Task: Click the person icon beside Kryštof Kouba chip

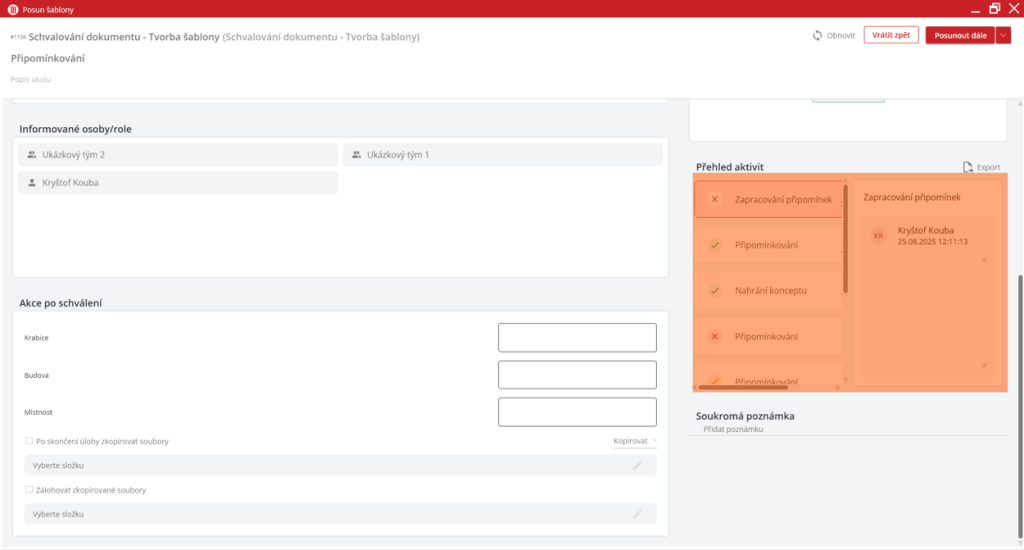Action: click(31, 183)
